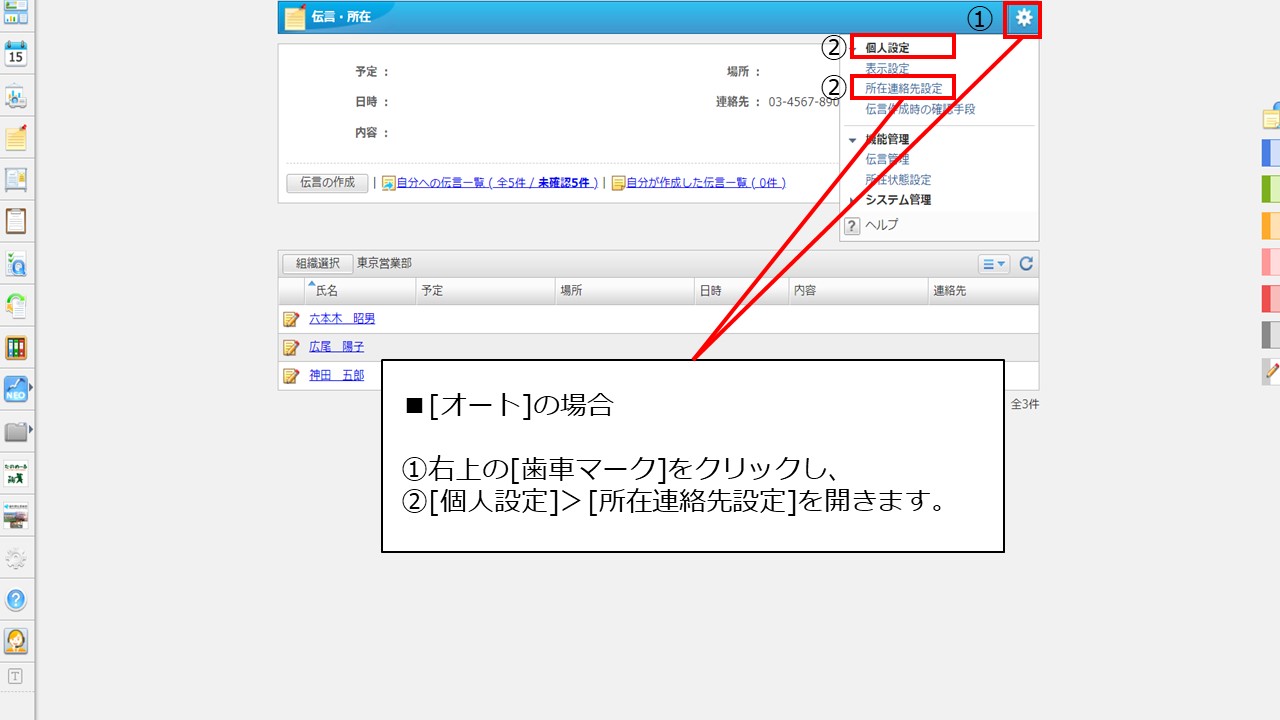Collapse the 機能管理 section in the menu
Screen dimensions: 1280x720
pyautogui.click(x=853, y=140)
